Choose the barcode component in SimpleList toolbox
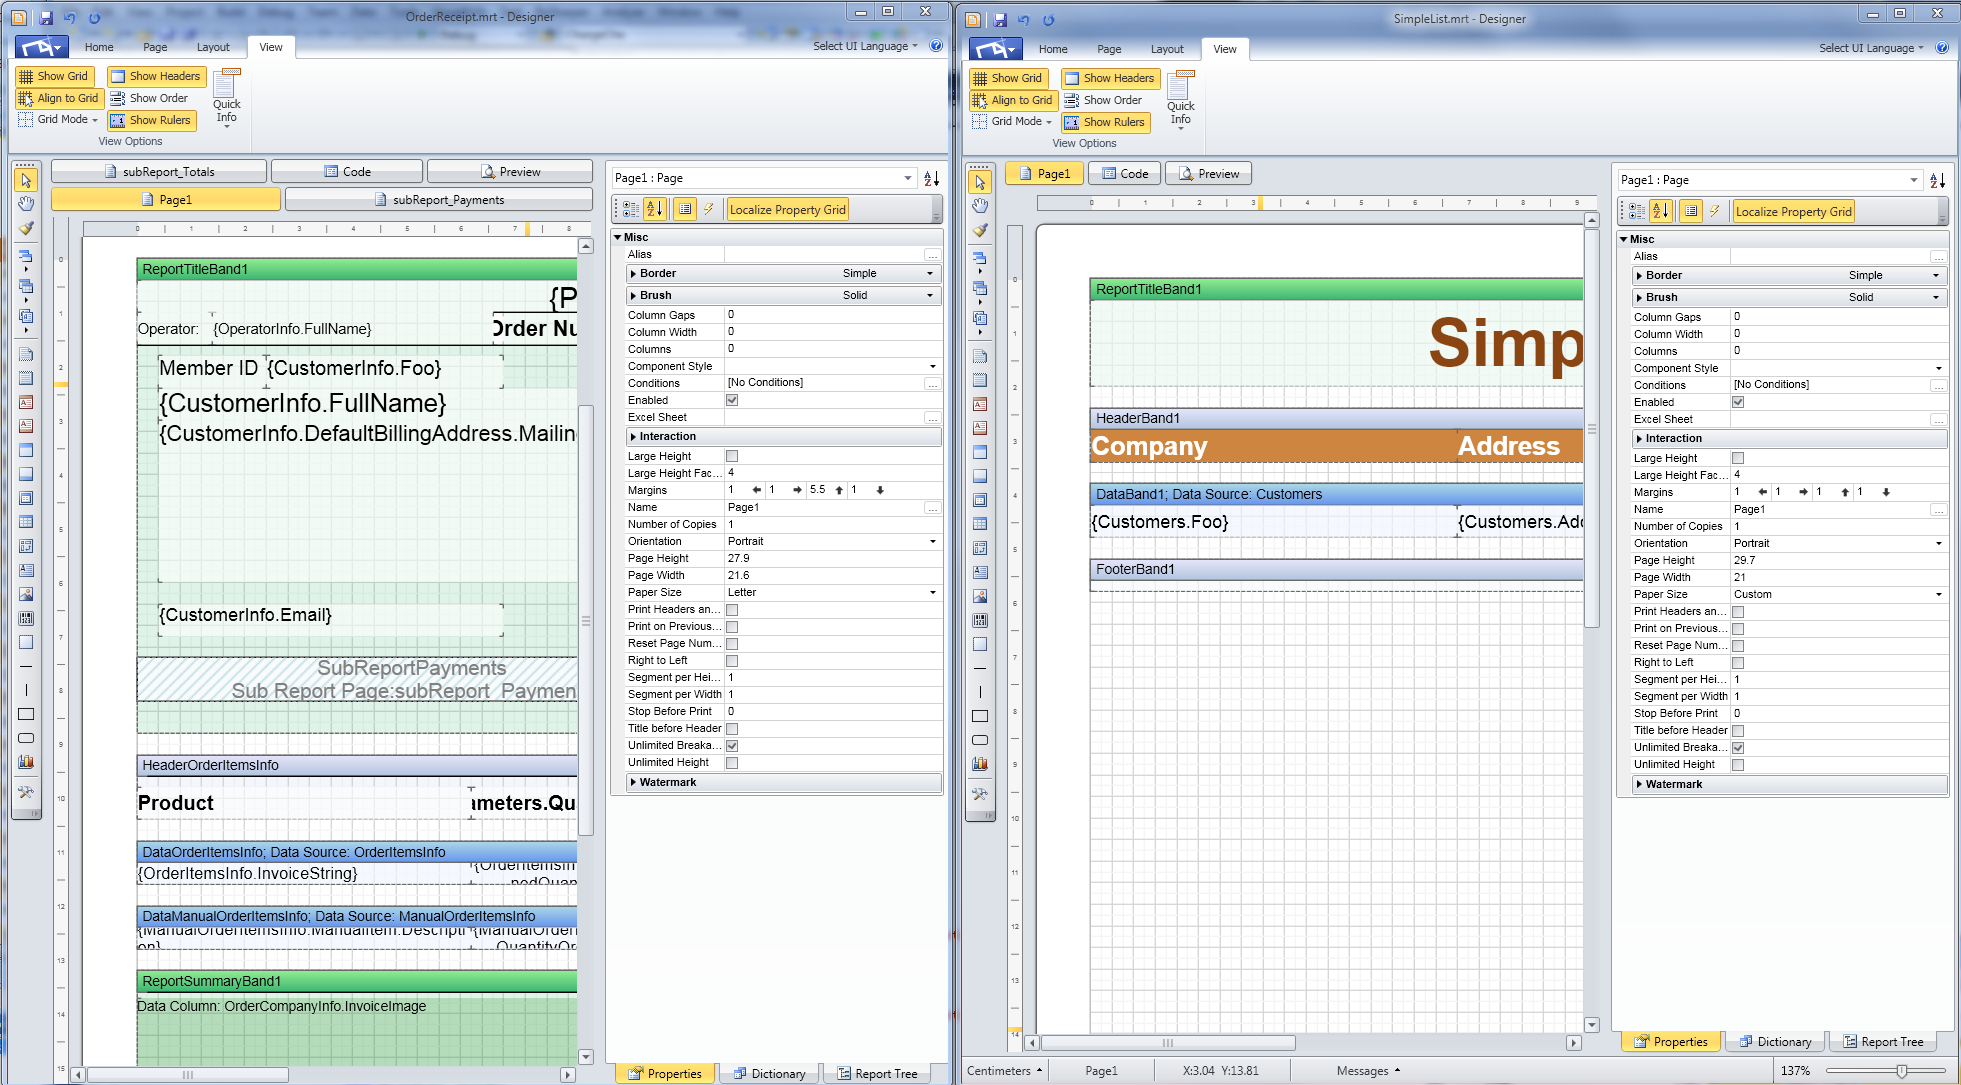 pos(980,620)
